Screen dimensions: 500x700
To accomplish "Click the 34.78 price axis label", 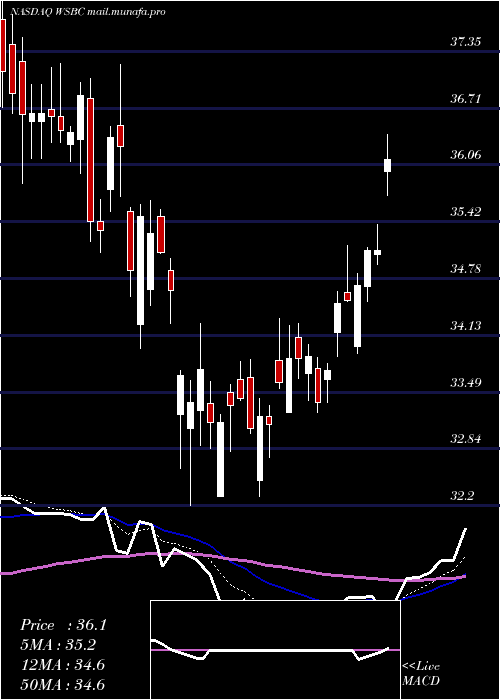I will coord(465,269).
